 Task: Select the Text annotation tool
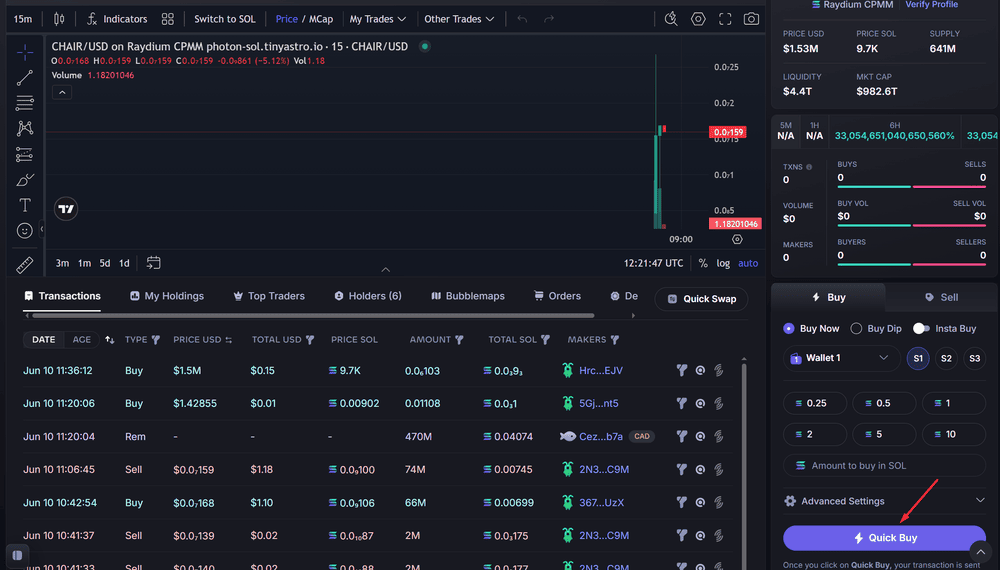tap(25, 205)
